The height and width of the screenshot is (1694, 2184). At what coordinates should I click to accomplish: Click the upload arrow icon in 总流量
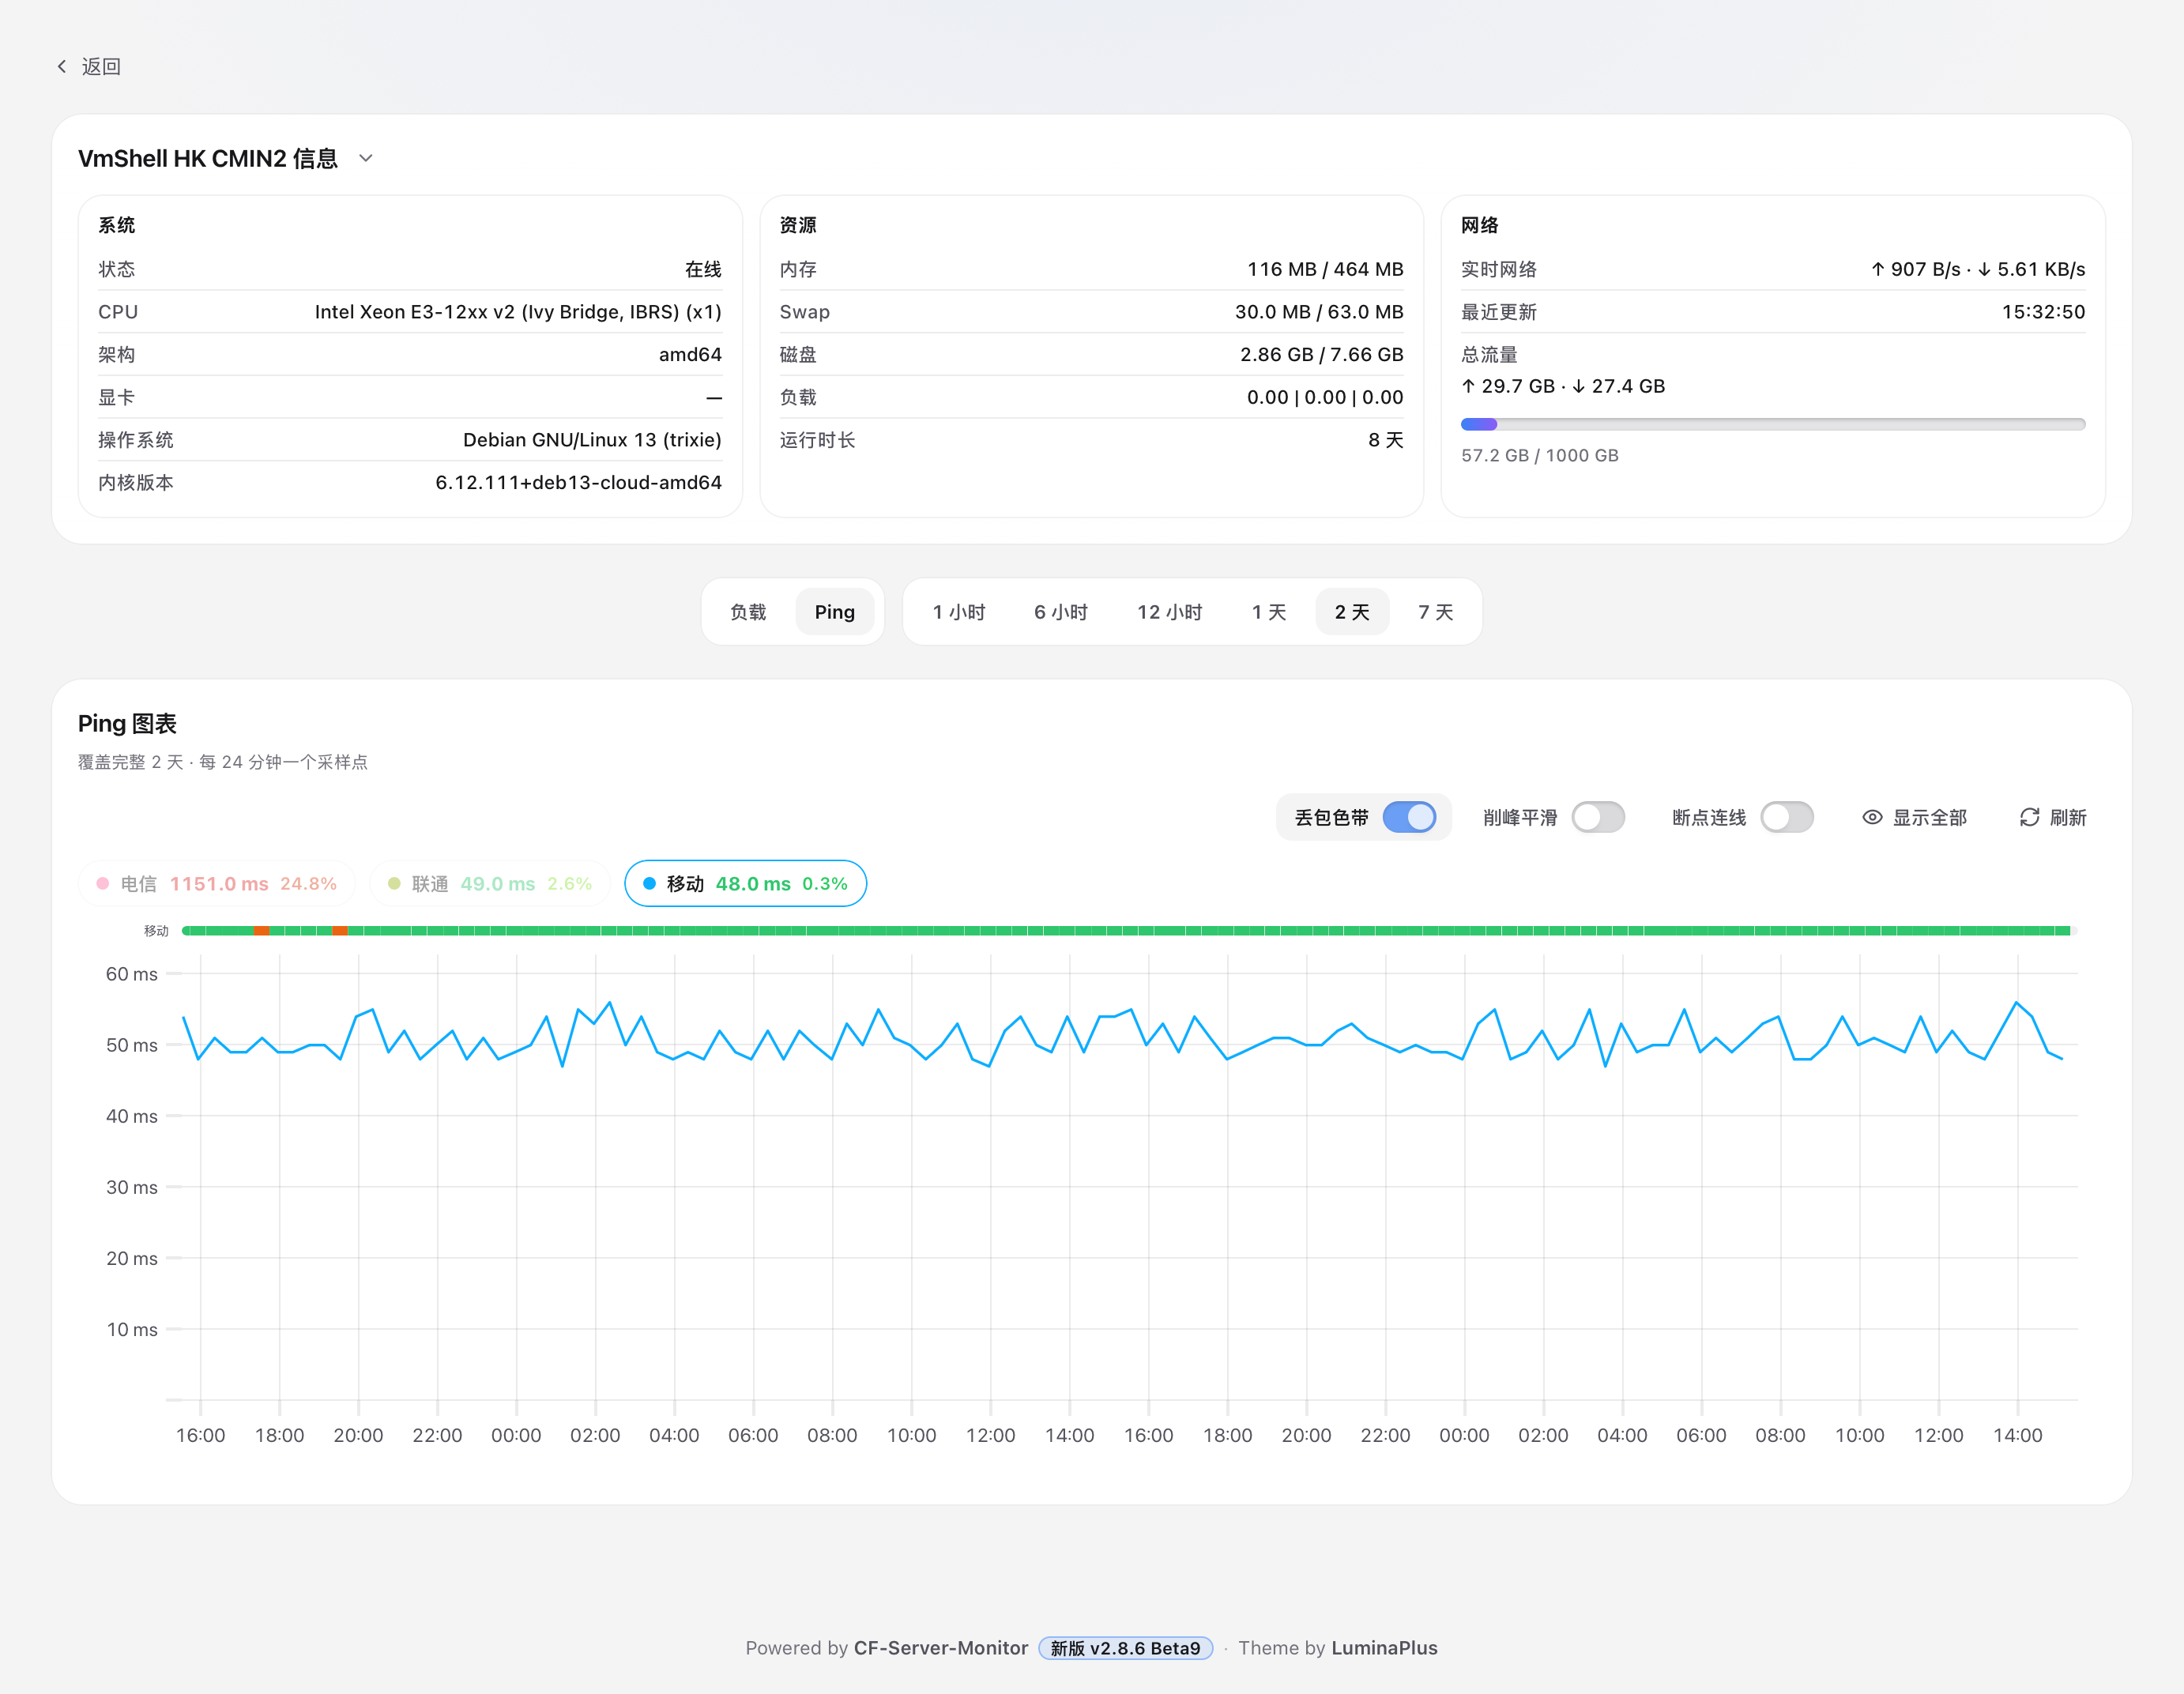coord(1468,386)
